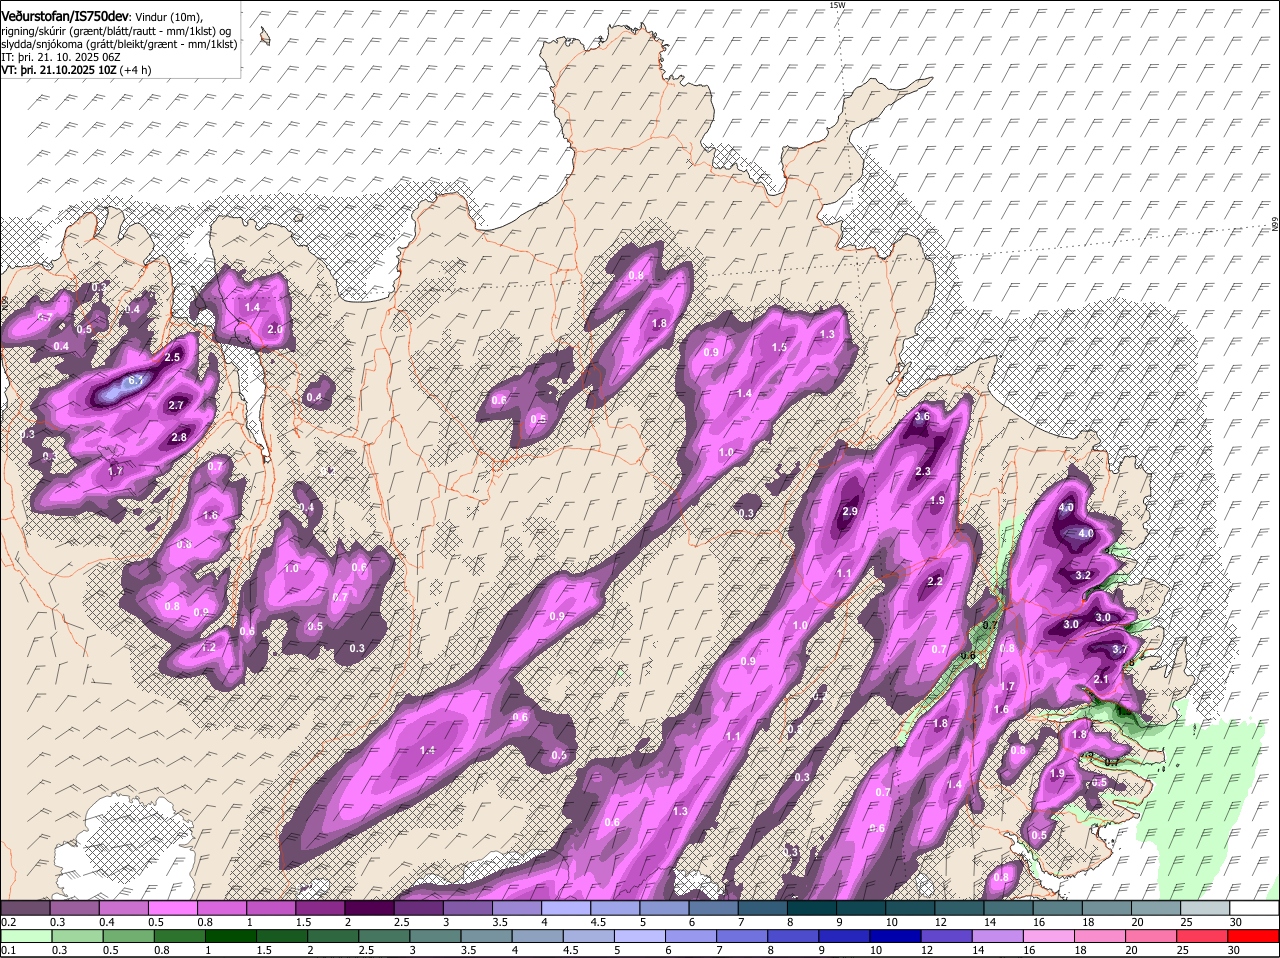1280x958 pixels.
Task: Click the VT valid time line
Action: 76,70
